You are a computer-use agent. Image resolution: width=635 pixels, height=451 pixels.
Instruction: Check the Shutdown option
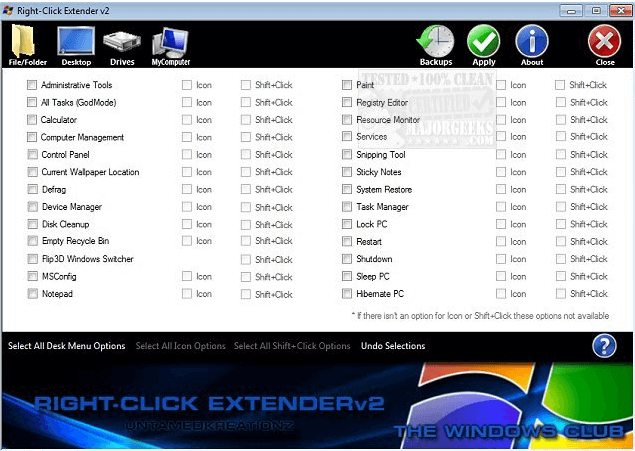pyautogui.click(x=347, y=259)
